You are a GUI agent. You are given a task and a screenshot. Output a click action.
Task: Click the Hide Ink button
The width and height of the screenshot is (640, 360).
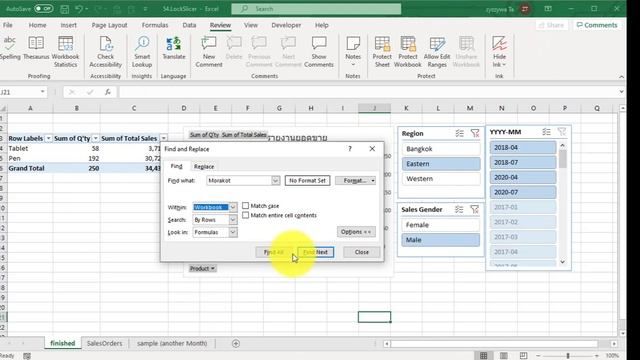point(499,51)
